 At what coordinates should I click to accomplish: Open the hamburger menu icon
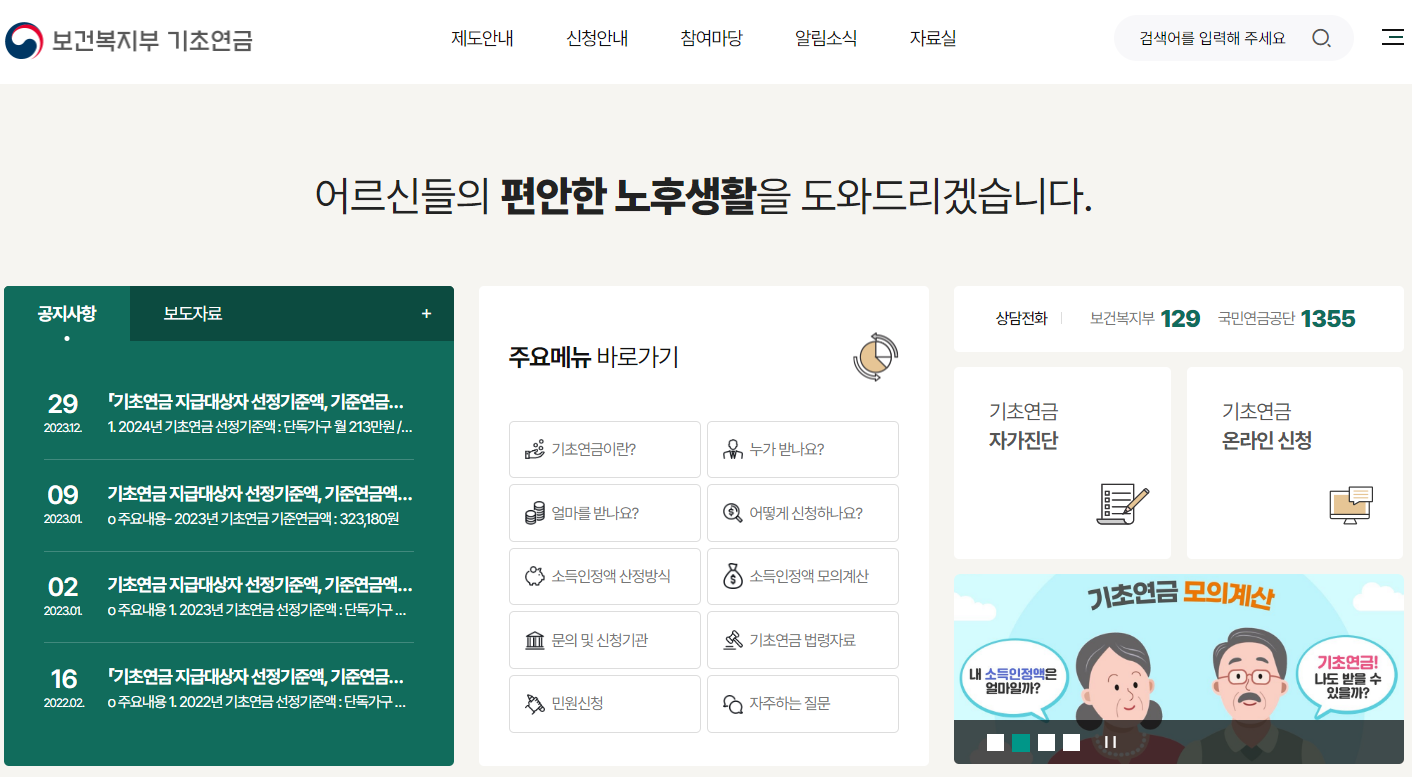tap(1392, 38)
